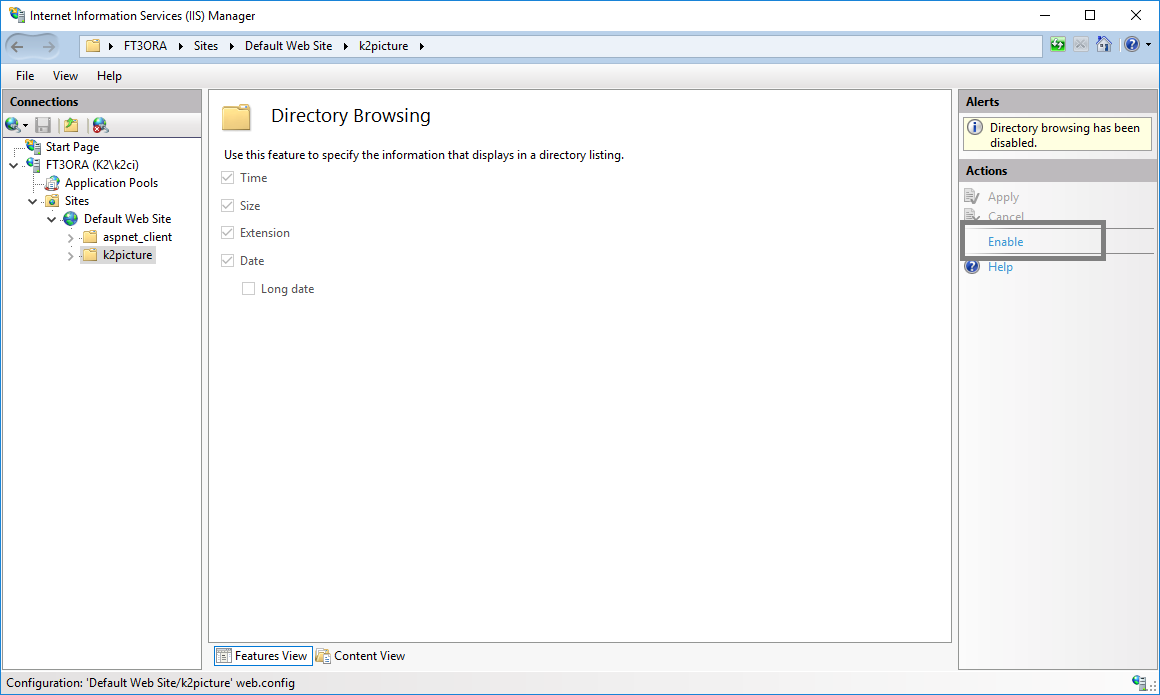Click the IIS Manager title bar icon
This screenshot has width=1160, height=695.
(x=16, y=15)
